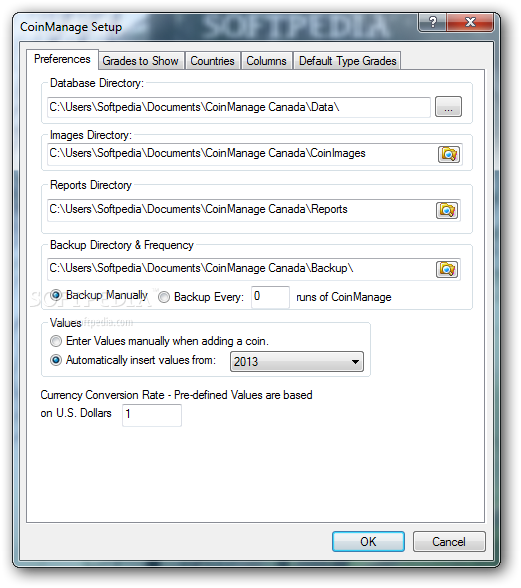Image resolution: width=521 pixels, height=588 pixels.
Task: Click the help question mark title button
Action: (432, 22)
